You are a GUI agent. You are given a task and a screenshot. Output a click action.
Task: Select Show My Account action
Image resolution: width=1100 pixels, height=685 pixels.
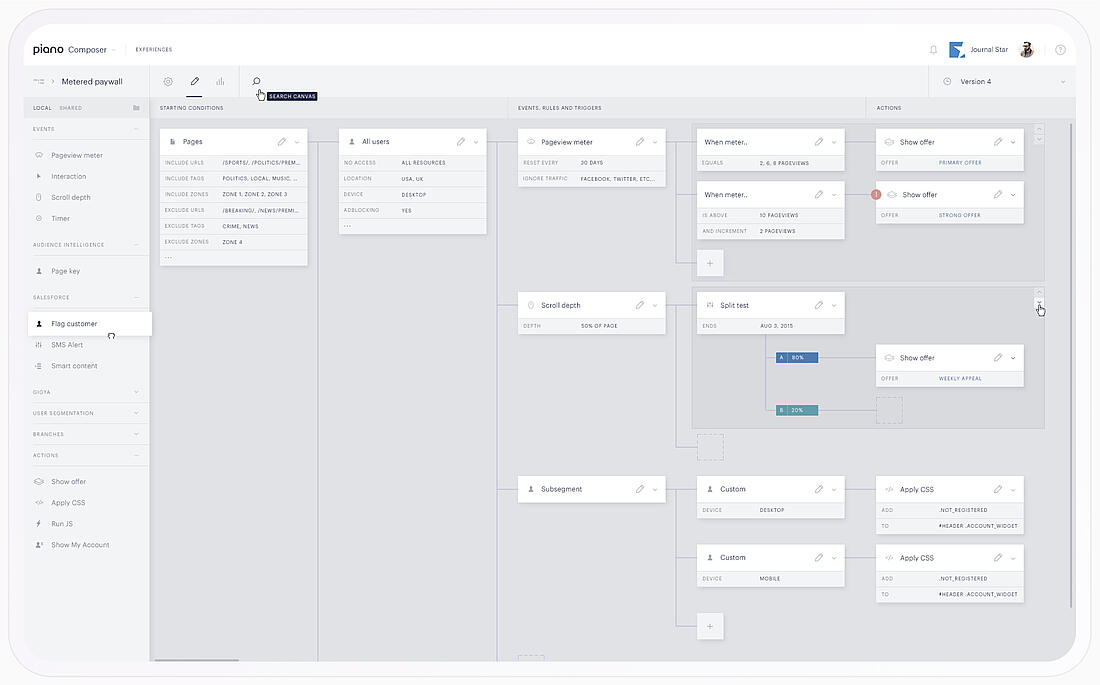click(80, 545)
